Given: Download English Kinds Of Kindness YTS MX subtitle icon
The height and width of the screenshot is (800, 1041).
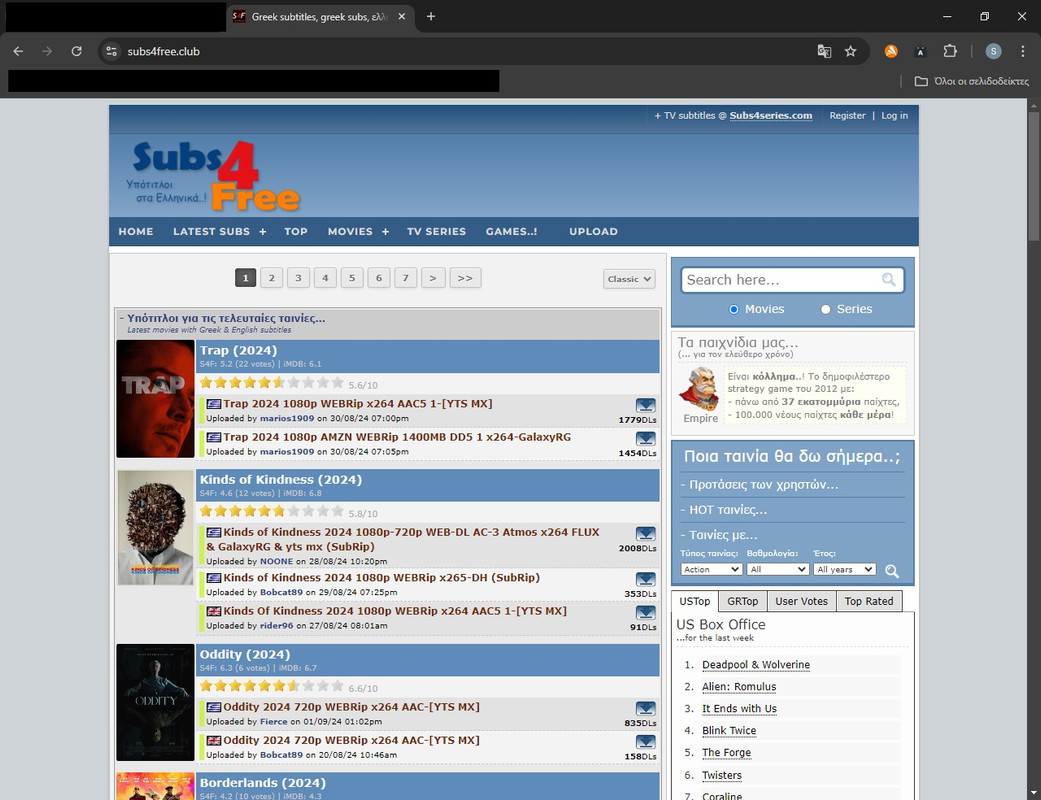Looking at the screenshot, I should pos(645,612).
